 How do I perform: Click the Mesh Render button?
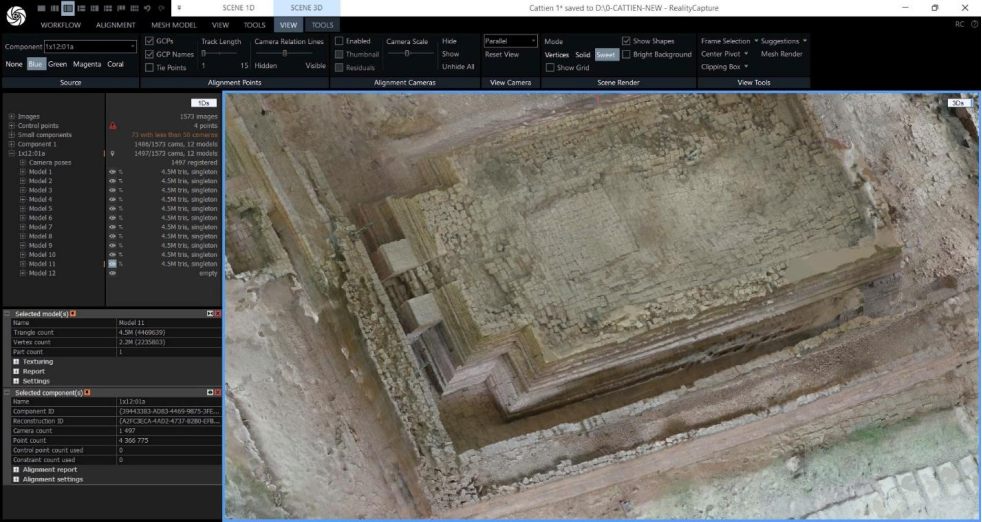pyautogui.click(x=782, y=54)
